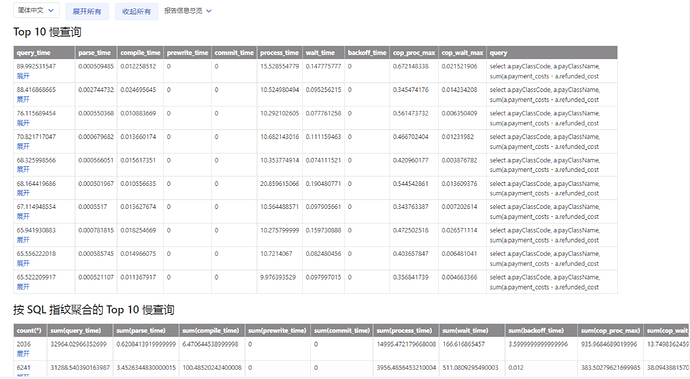690x379 pixels.
Task: Select the parse_time value 0.002744732
Action: point(96,90)
